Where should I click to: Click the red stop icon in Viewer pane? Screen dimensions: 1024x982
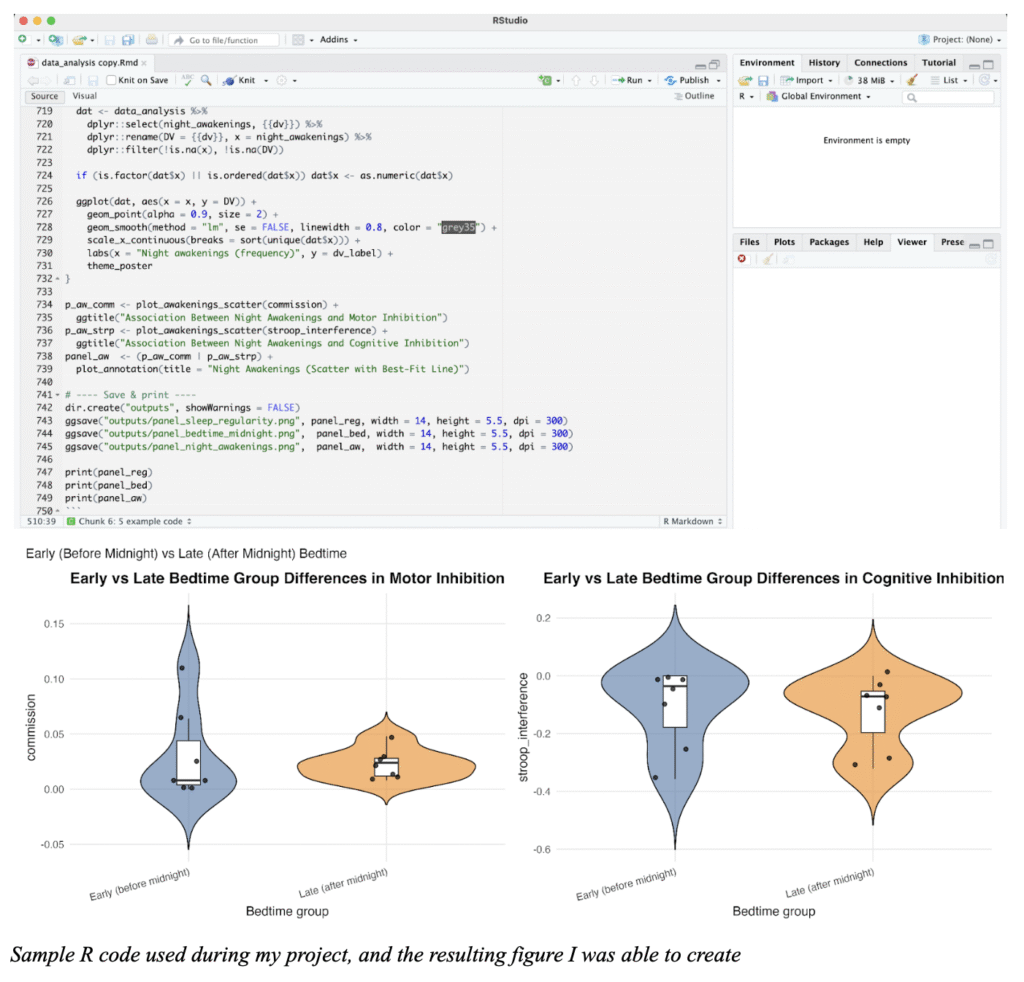coord(742,258)
